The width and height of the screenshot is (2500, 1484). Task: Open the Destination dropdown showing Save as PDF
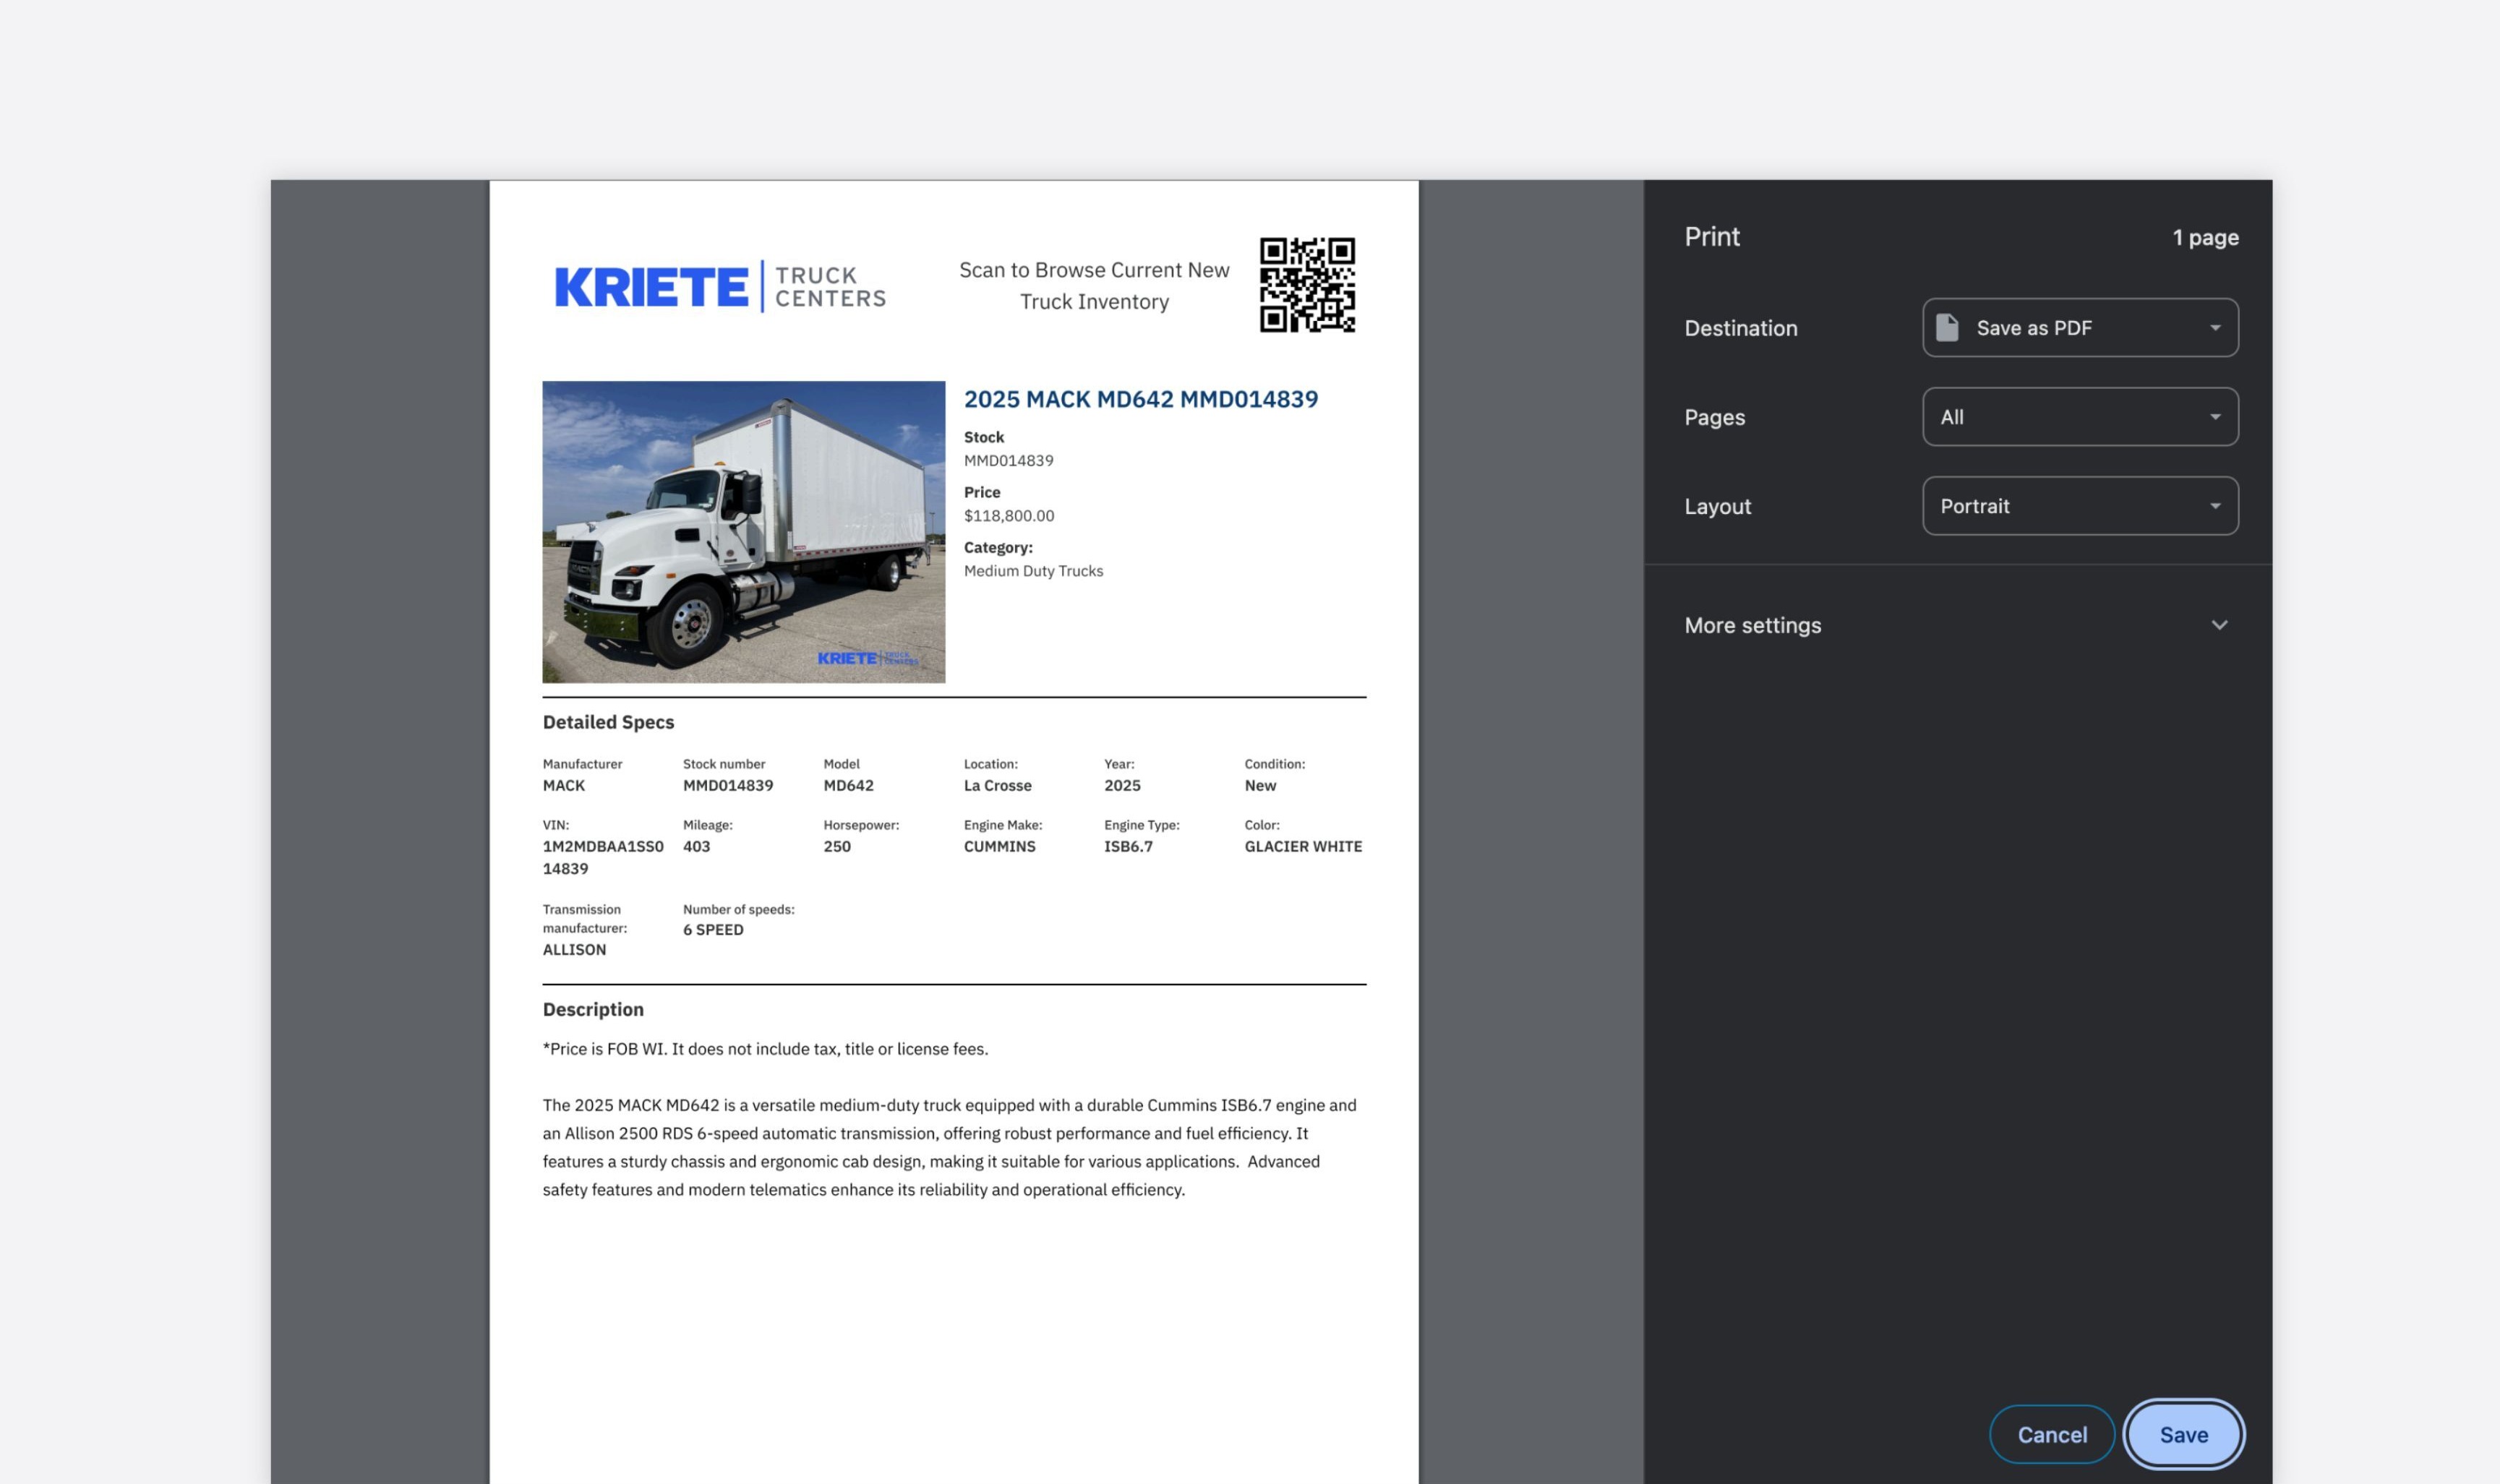point(2079,327)
